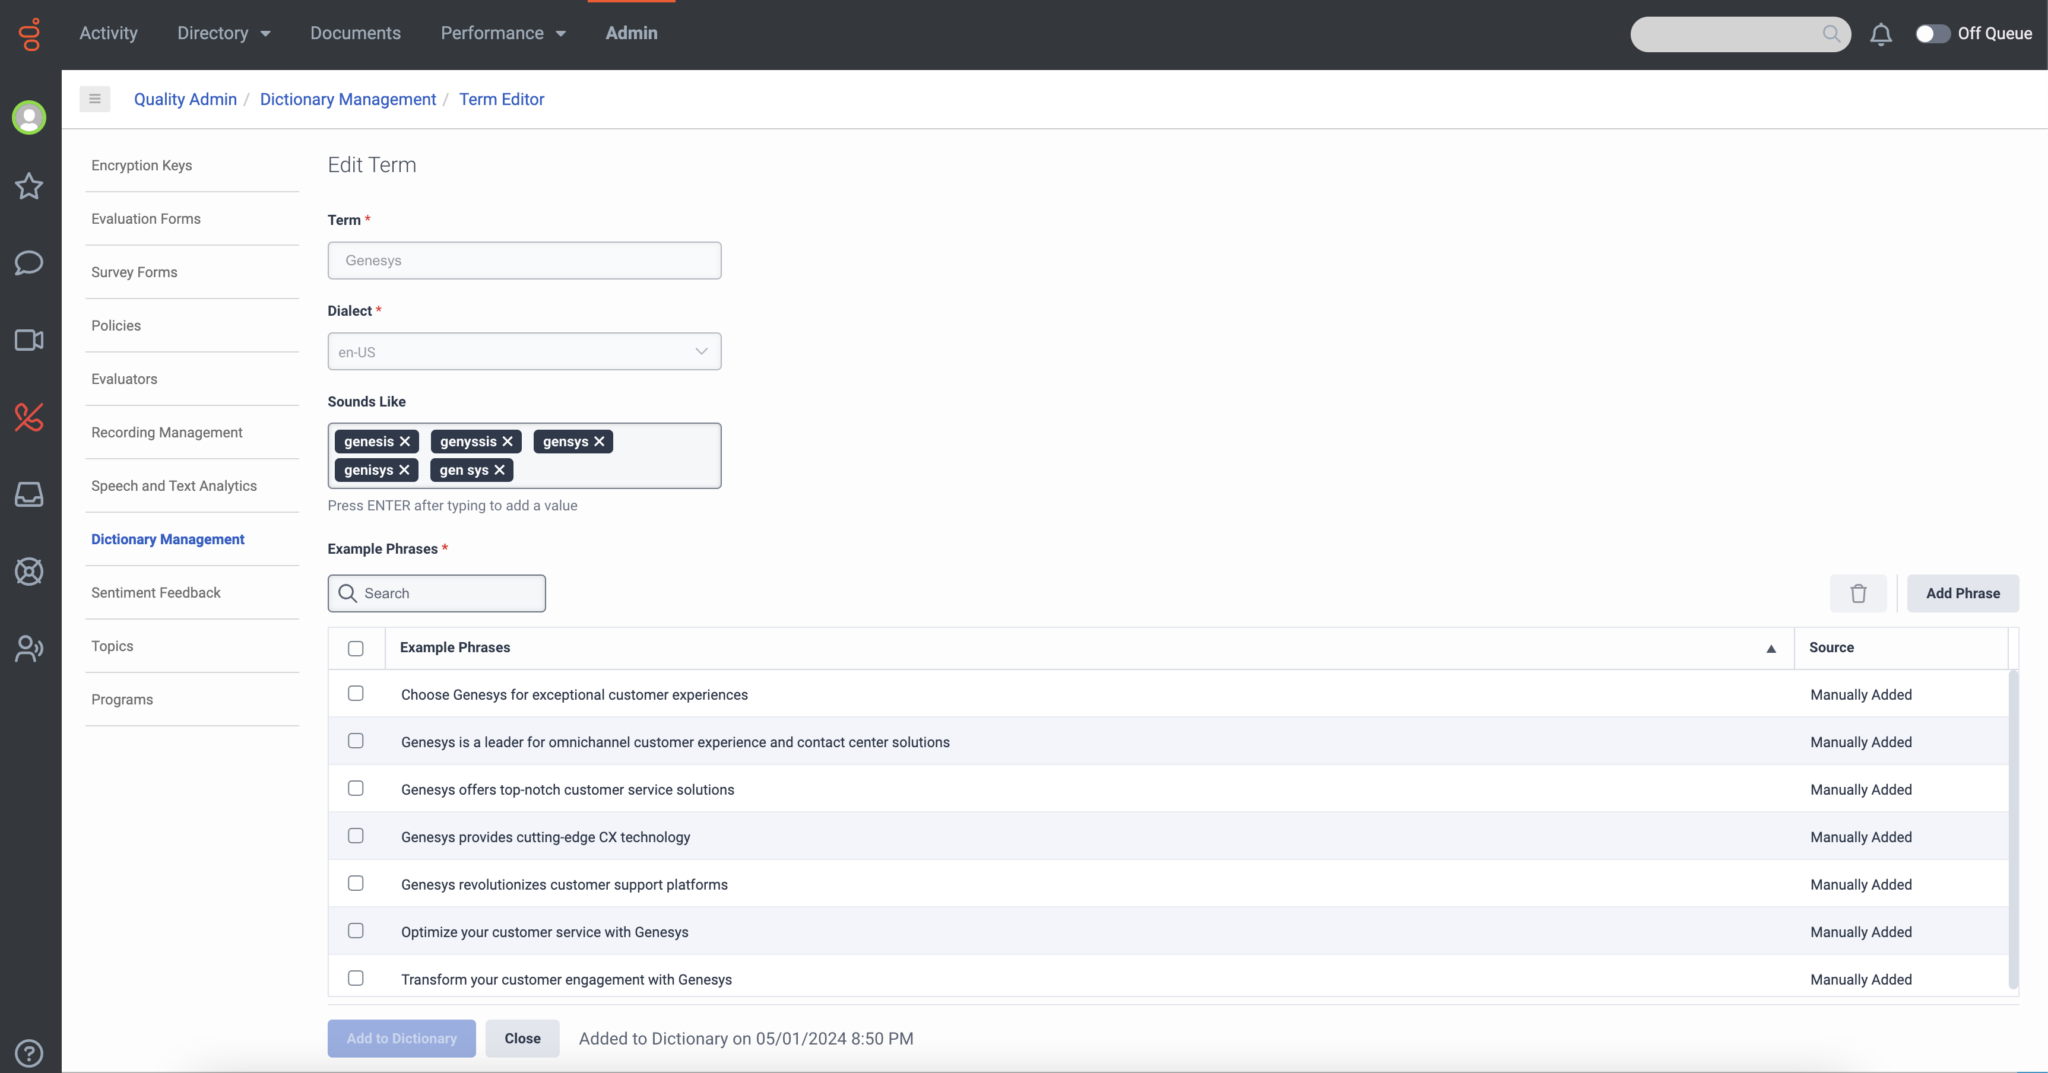
Task: Check the select-all Example Phrases checkbox
Action: click(355, 648)
